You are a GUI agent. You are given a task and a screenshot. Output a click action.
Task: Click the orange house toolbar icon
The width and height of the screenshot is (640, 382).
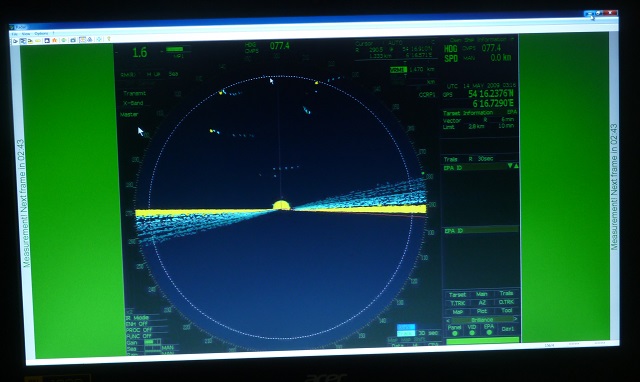click(x=54, y=40)
